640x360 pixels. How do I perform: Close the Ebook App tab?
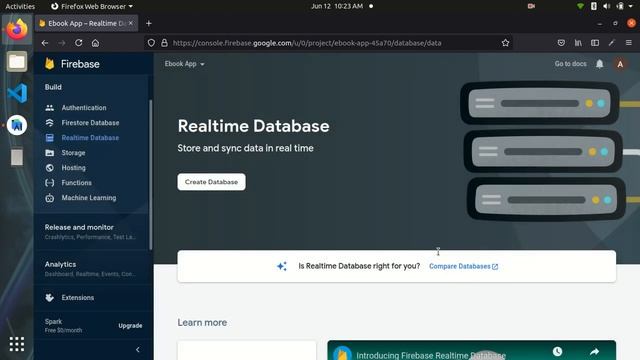click(131, 23)
